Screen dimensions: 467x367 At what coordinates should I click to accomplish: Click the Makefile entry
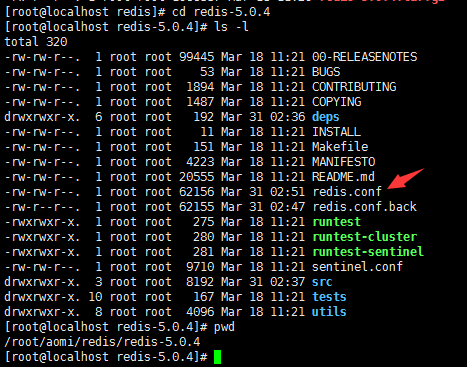coord(340,147)
